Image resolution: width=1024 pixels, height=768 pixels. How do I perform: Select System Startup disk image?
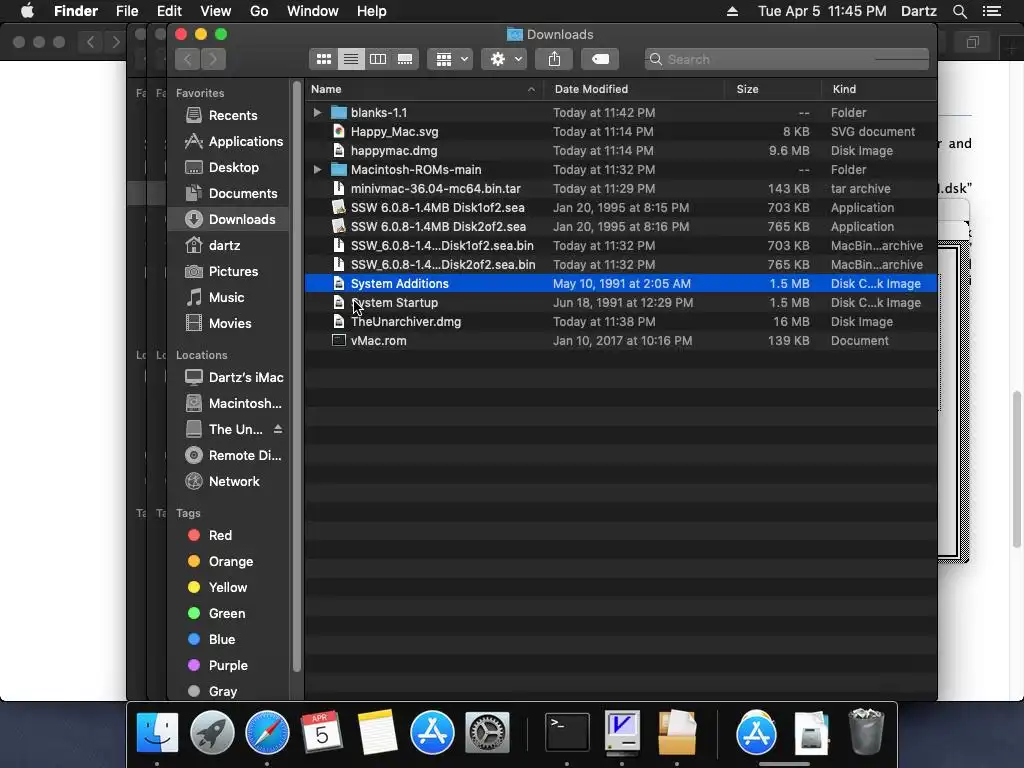tap(620, 302)
